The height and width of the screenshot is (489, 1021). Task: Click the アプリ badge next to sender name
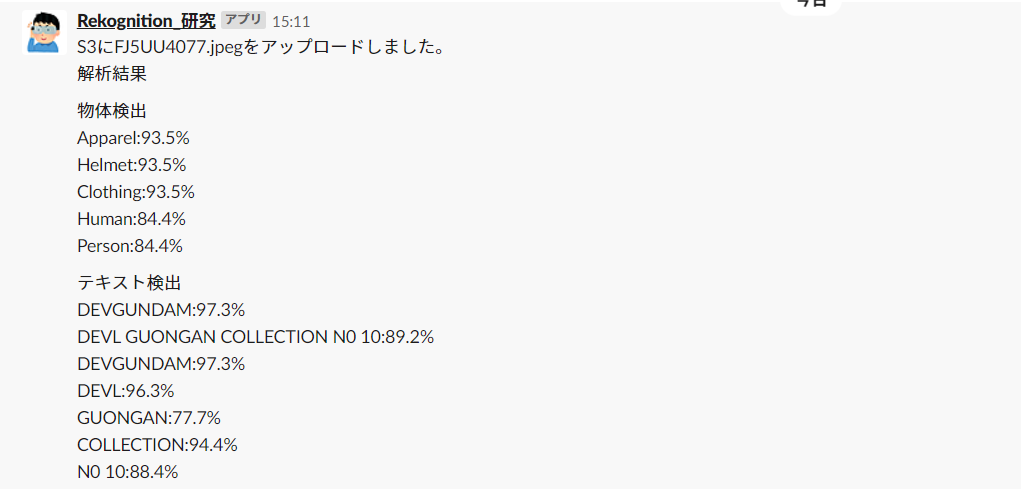(243, 20)
